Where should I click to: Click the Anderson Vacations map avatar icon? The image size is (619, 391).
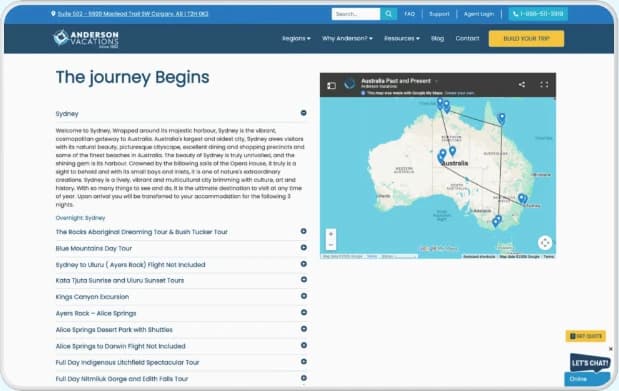click(349, 84)
